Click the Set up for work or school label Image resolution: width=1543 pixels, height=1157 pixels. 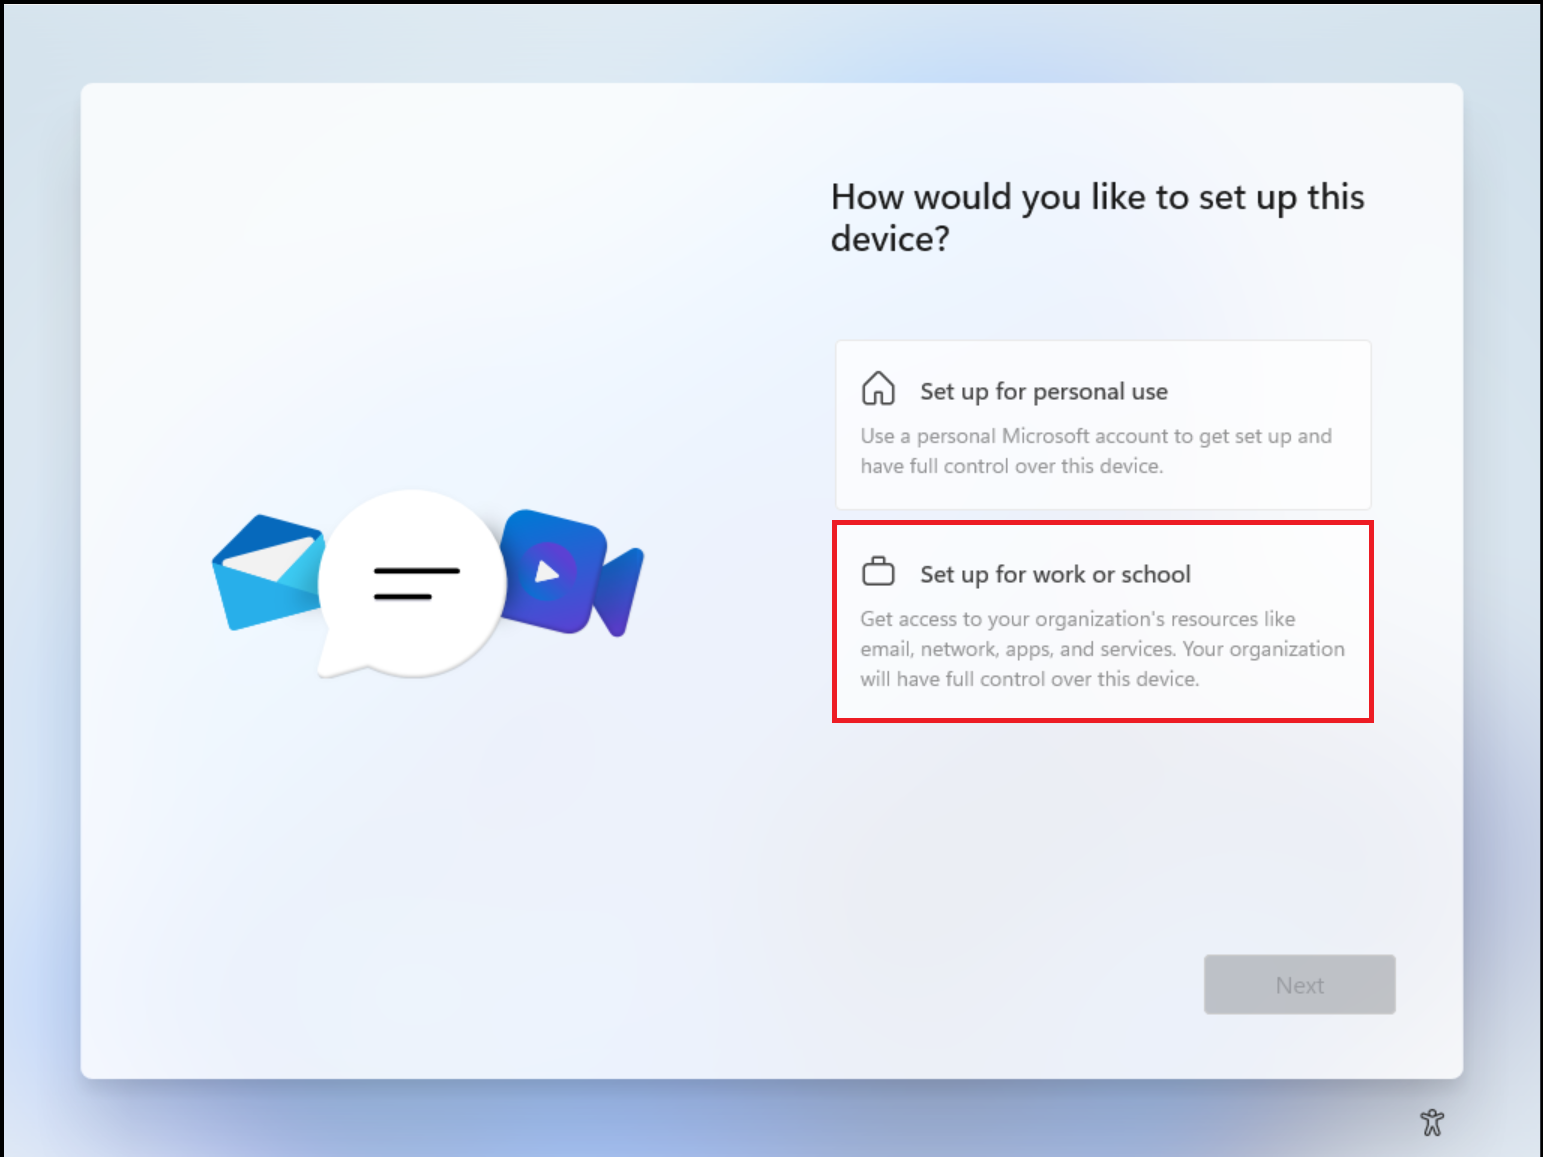pyautogui.click(x=1055, y=574)
